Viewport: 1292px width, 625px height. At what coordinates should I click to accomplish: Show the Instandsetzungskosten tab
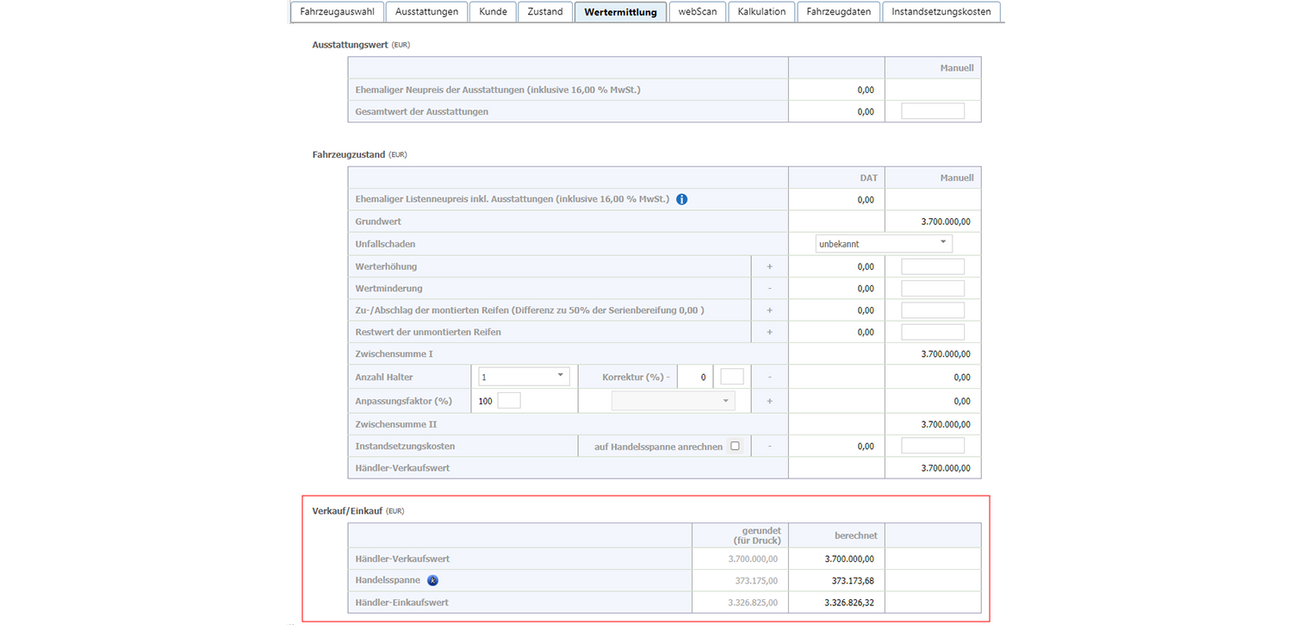[x=942, y=12]
